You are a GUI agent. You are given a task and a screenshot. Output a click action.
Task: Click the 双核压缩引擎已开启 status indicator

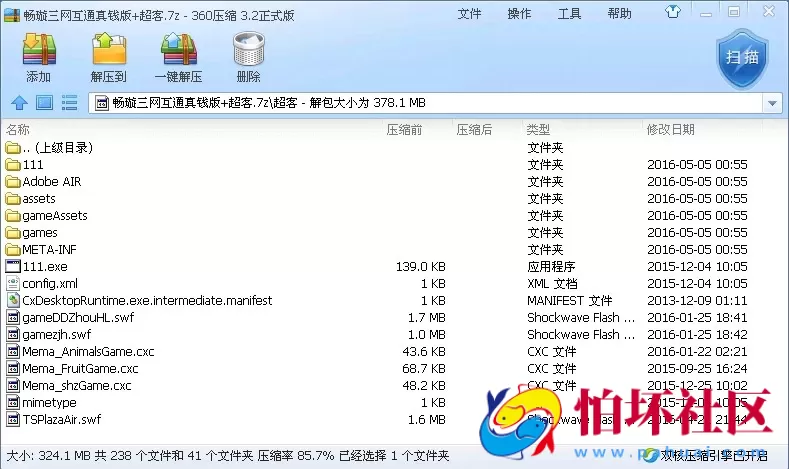coord(705,456)
